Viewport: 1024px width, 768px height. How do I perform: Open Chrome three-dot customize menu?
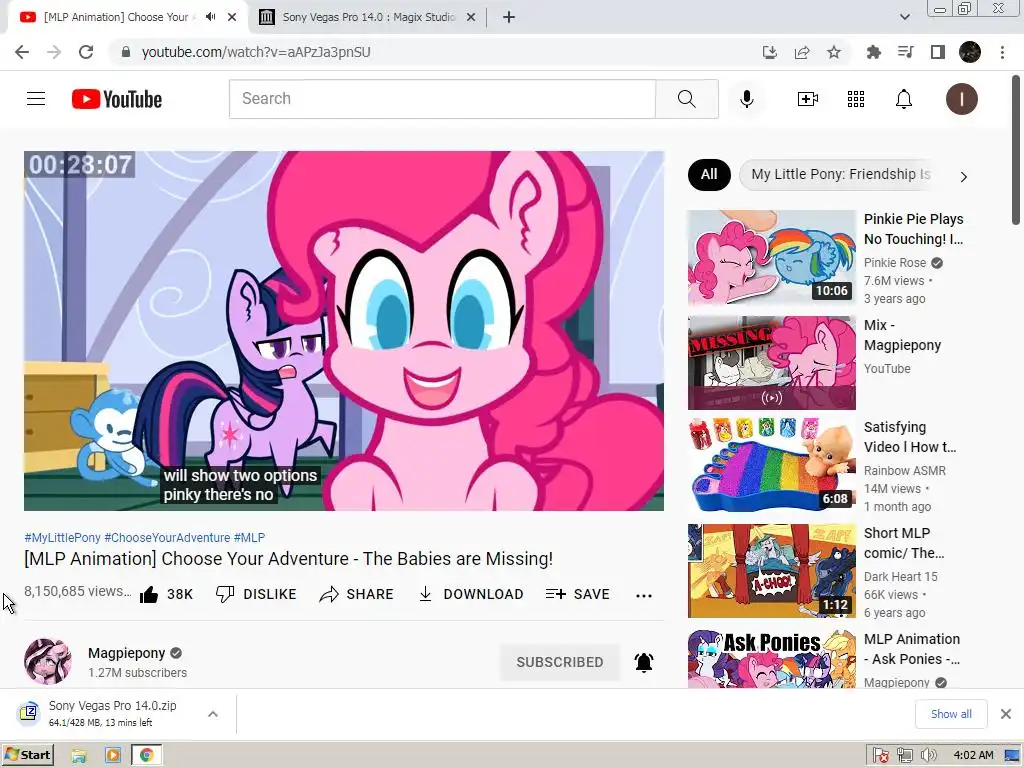(1002, 52)
